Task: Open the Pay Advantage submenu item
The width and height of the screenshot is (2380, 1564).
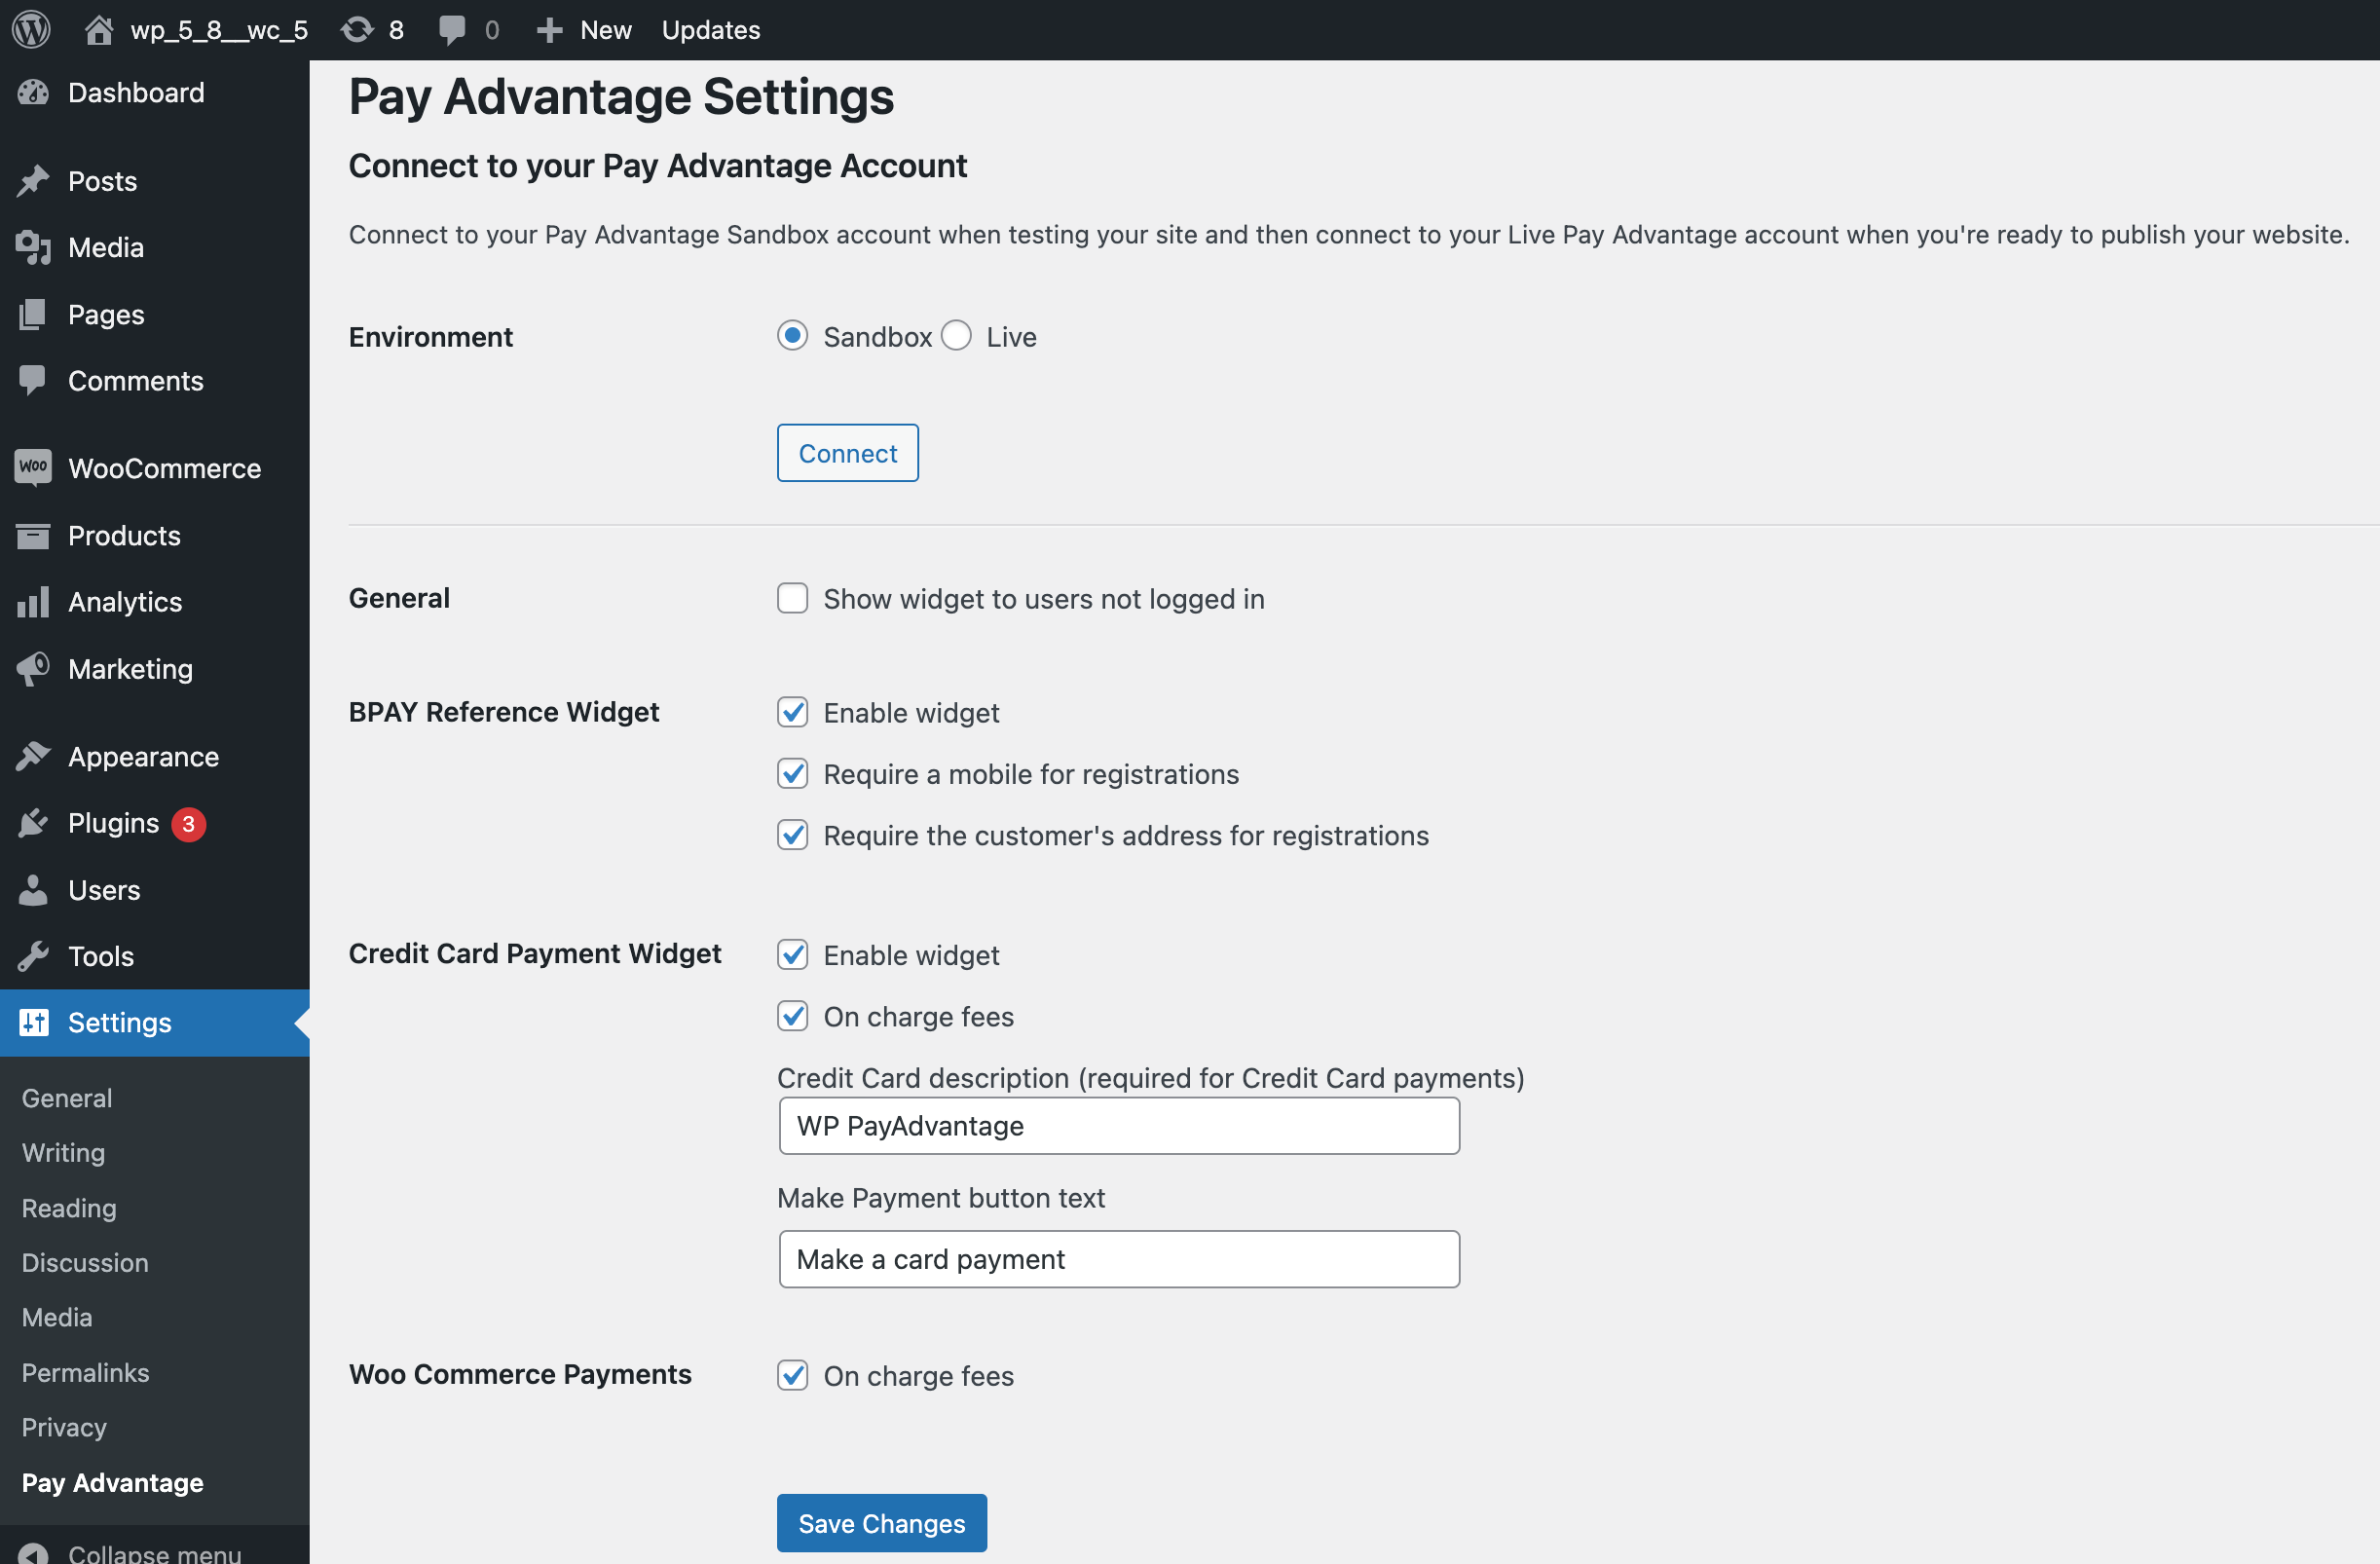Action: (113, 1483)
